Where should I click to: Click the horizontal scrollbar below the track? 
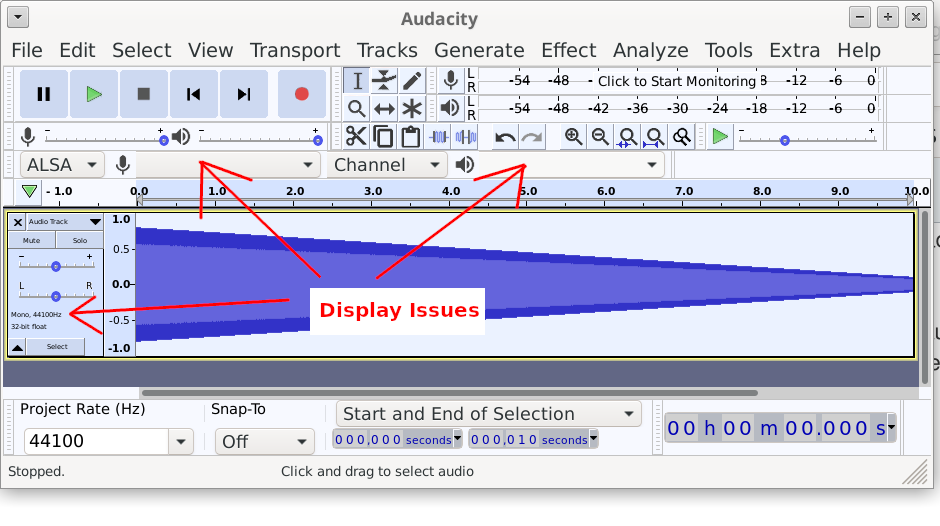click(x=450, y=393)
